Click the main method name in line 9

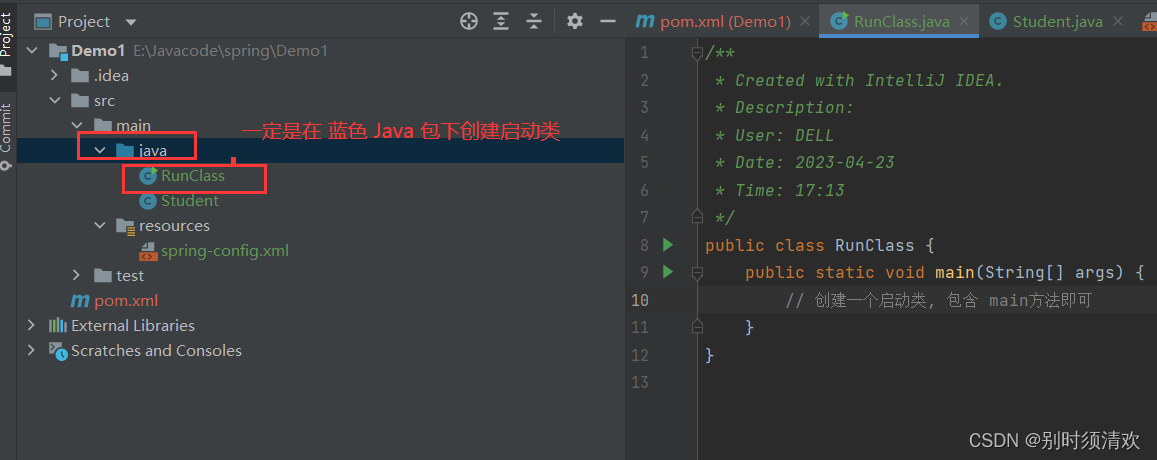pos(955,272)
